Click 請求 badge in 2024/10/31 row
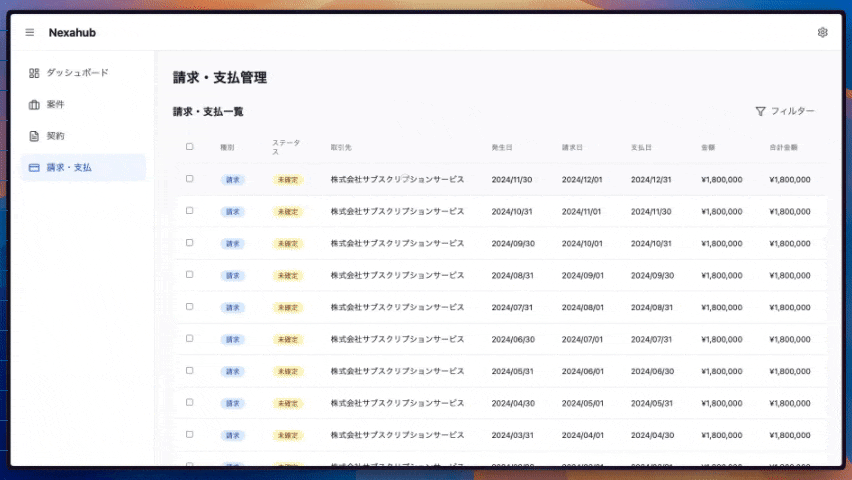 point(232,212)
